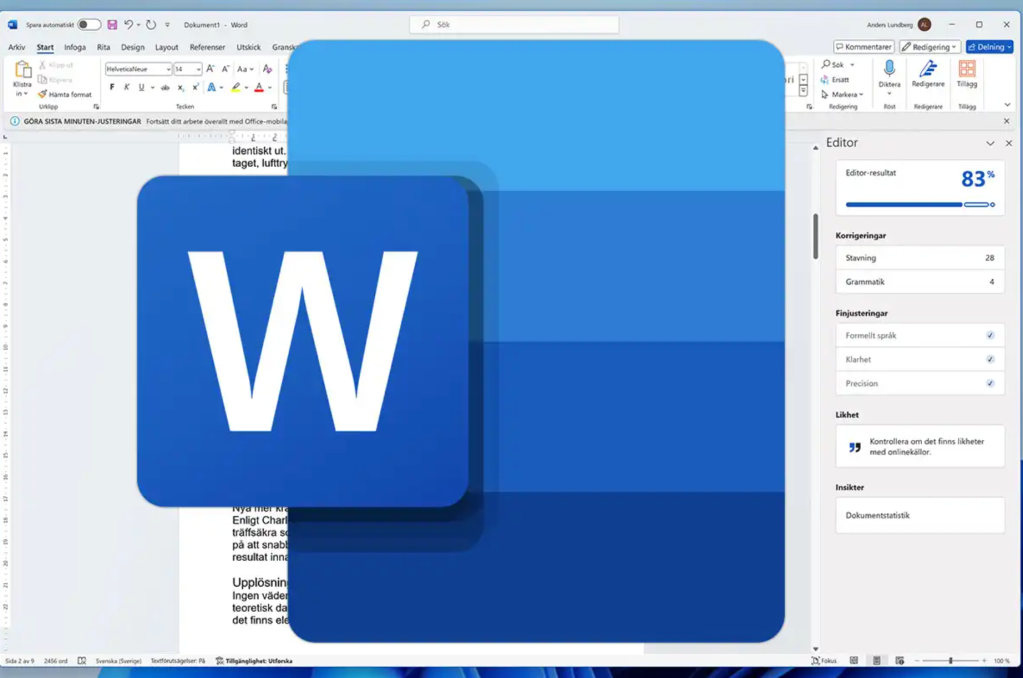Toggle subscript formatting
This screenshot has width=1023, height=678.
[181, 87]
